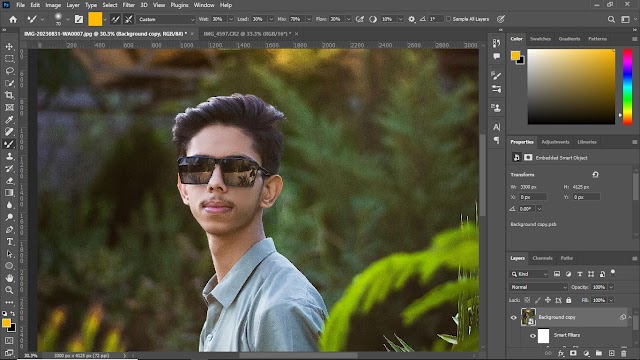Open the Brush Settings panel icon
The height and width of the screenshot is (360, 640).
(x=496, y=76)
